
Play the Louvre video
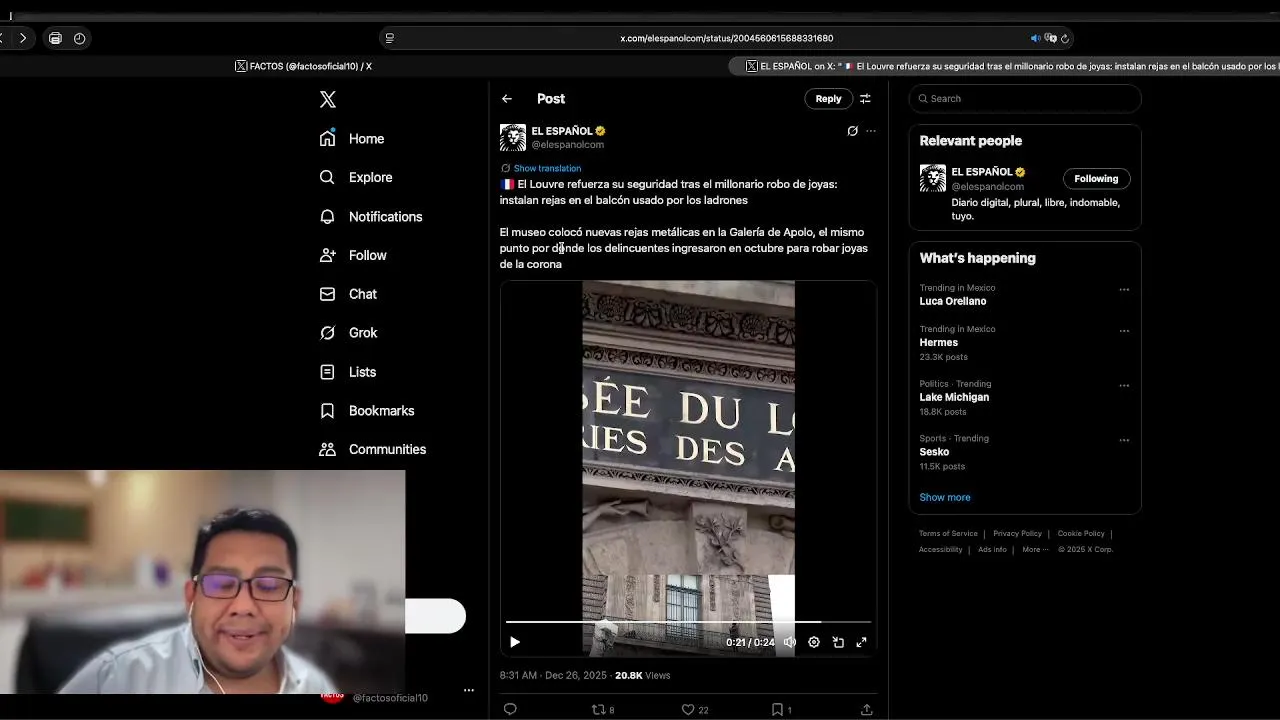515,642
